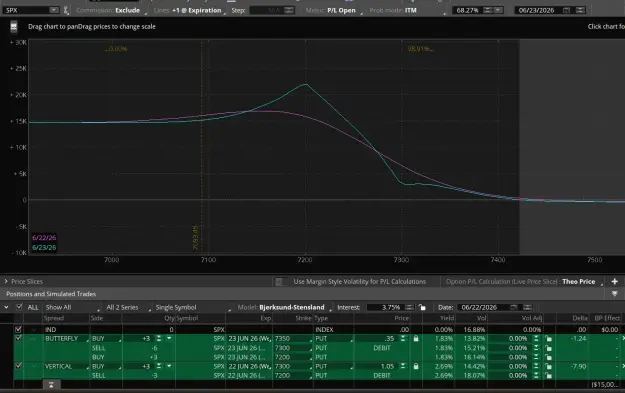Image resolution: width=625 pixels, height=393 pixels.
Task: Open the calendar icon for the 06/22/2026 date
Action: tap(514, 307)
